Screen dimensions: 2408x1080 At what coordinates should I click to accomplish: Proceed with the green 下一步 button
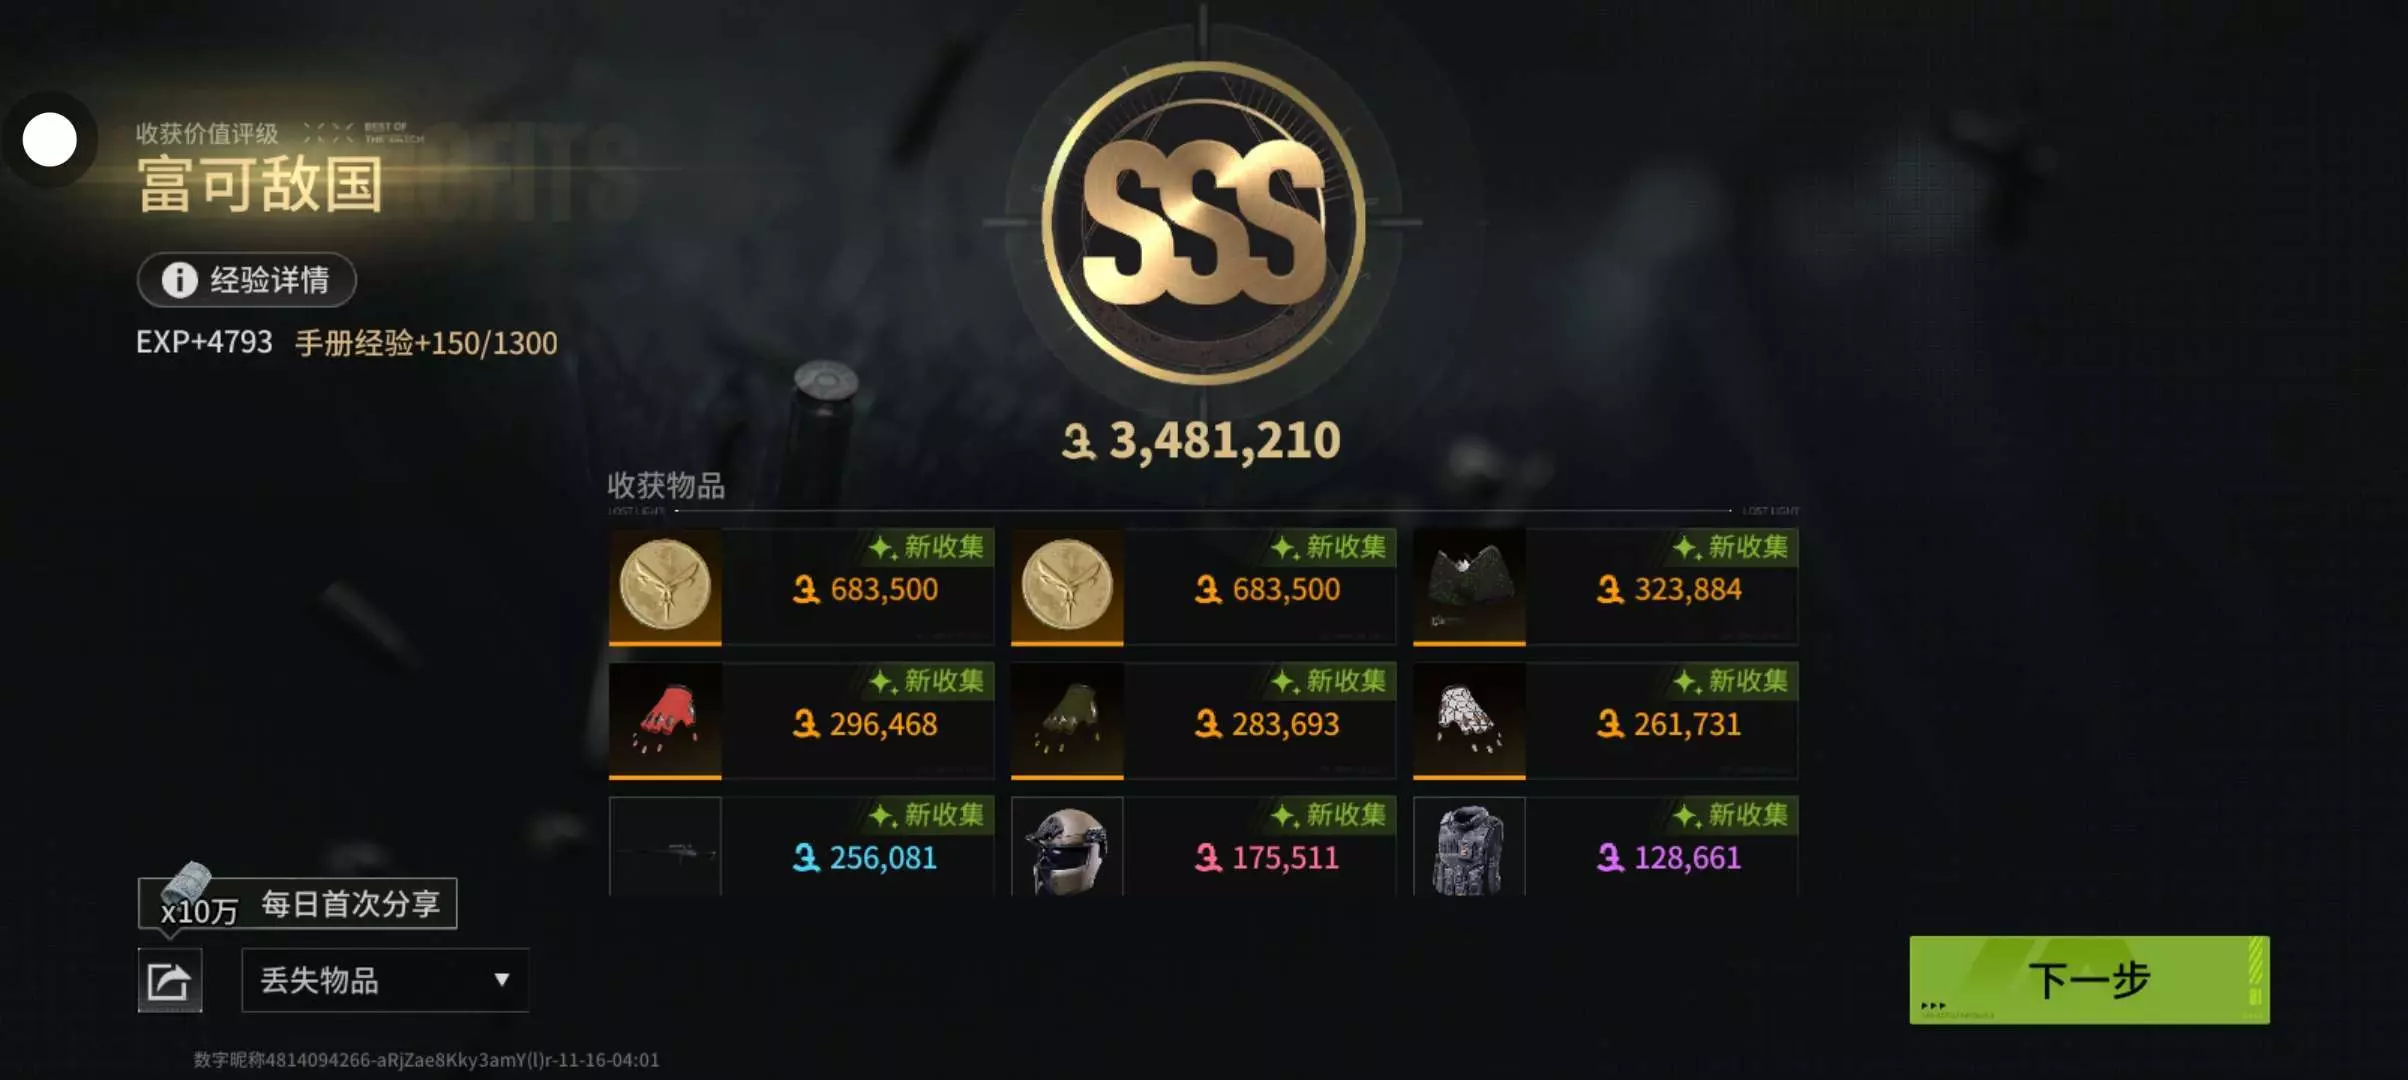2089,980
